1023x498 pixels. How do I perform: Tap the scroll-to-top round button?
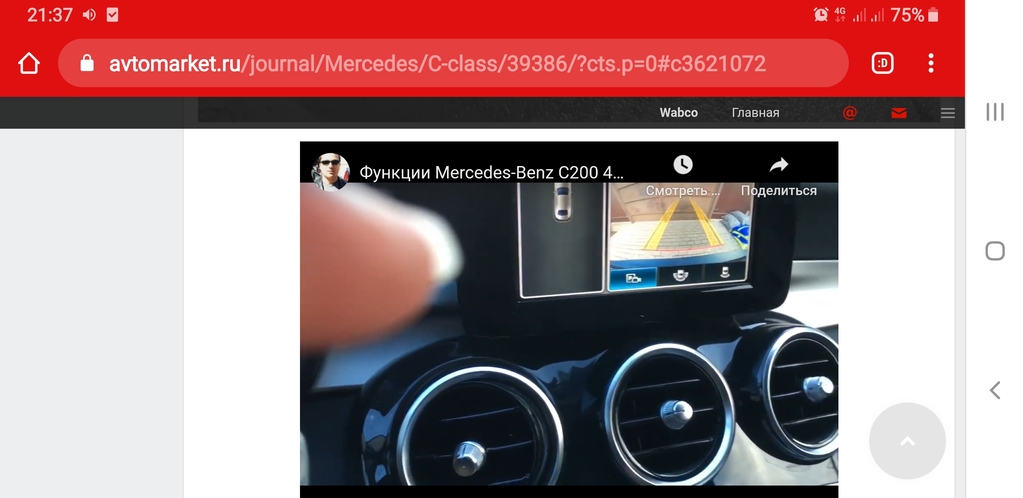coord(907,441)
